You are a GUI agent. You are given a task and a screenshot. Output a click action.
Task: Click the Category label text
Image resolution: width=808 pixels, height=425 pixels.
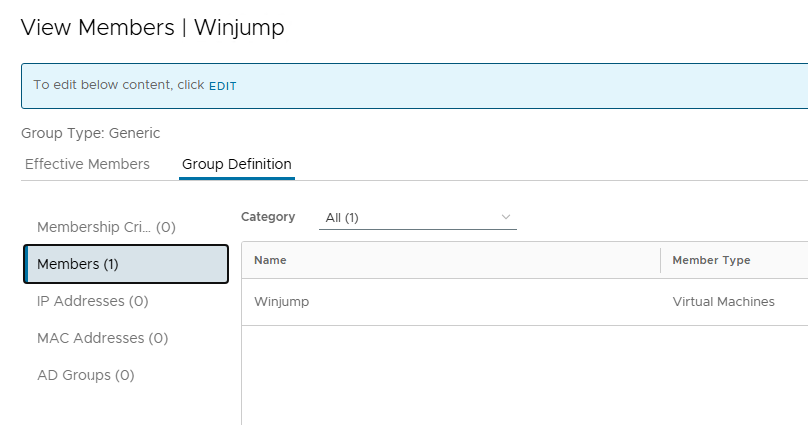click(268, 217)
